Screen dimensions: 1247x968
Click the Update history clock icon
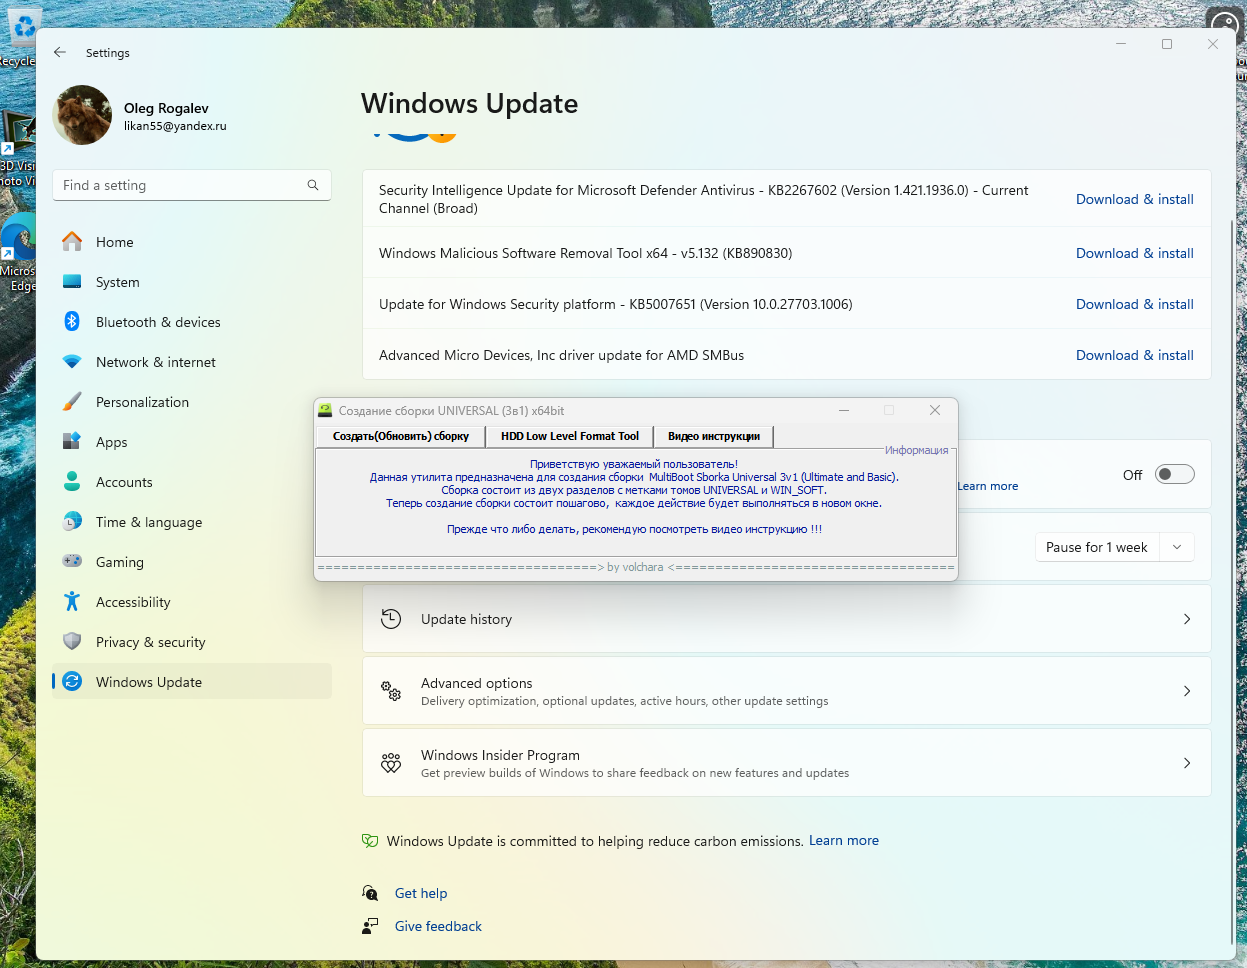point(391,619)
